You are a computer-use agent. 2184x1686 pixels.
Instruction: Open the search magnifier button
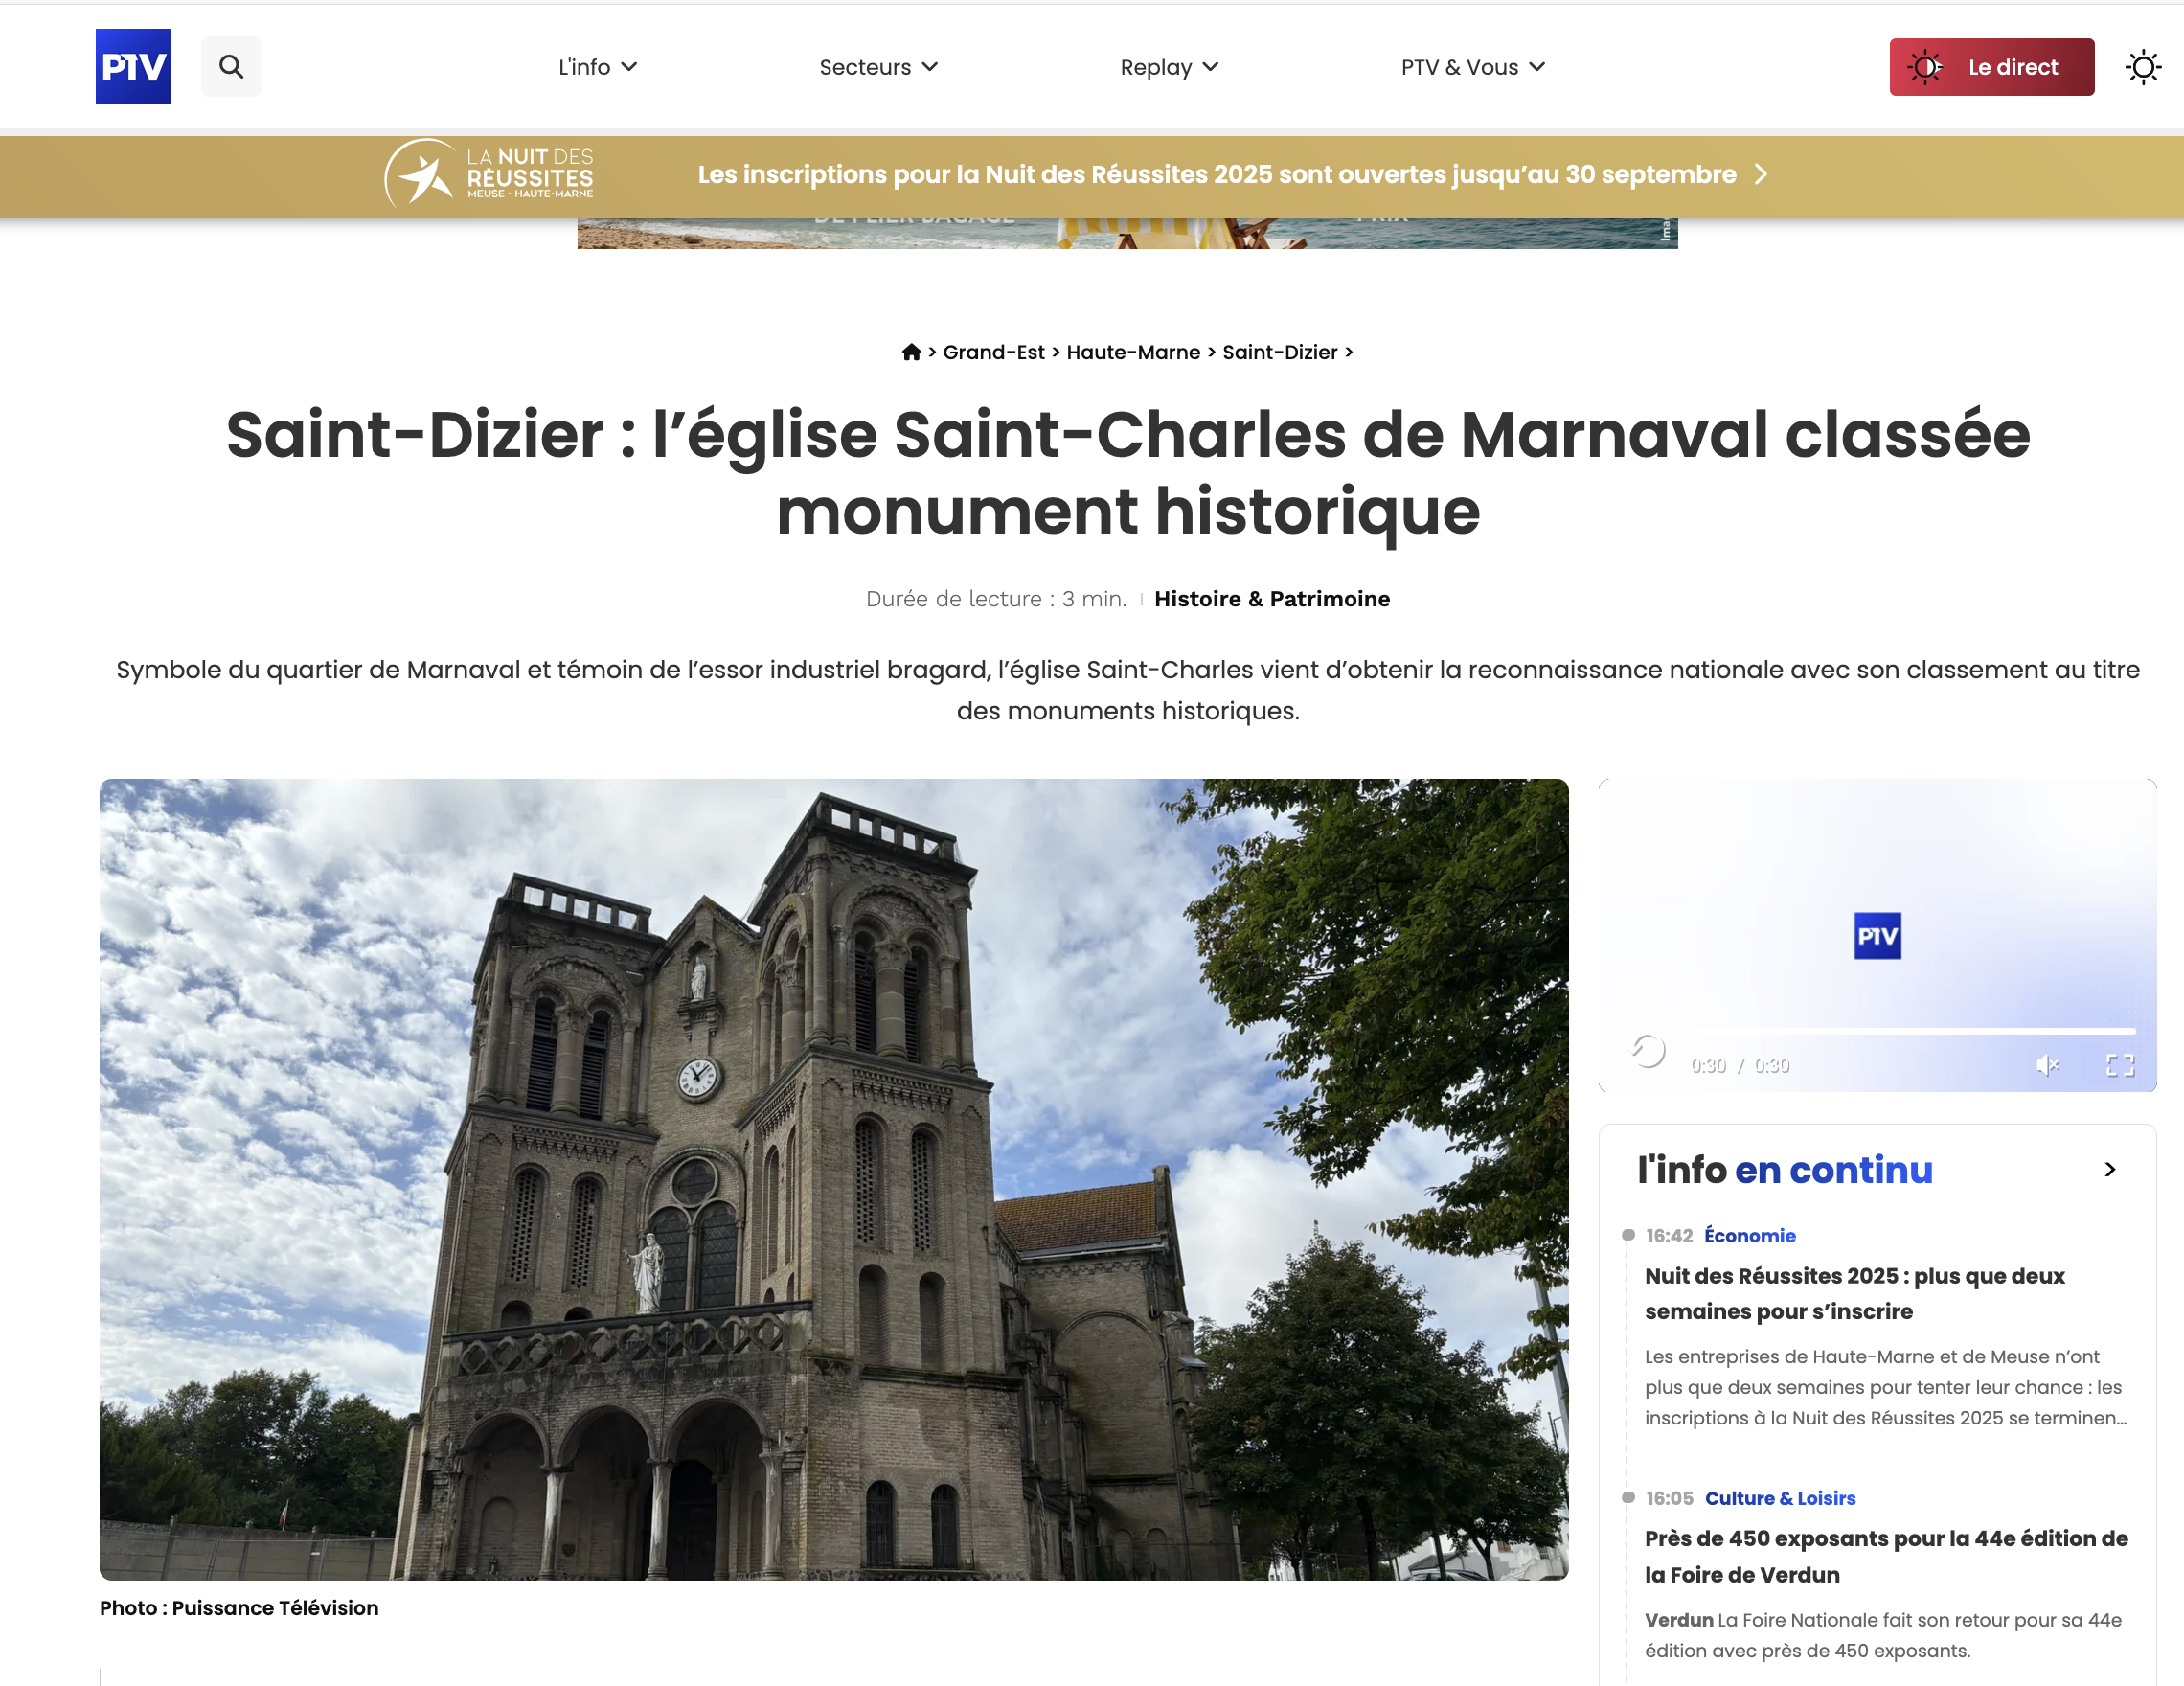[231, 66]
